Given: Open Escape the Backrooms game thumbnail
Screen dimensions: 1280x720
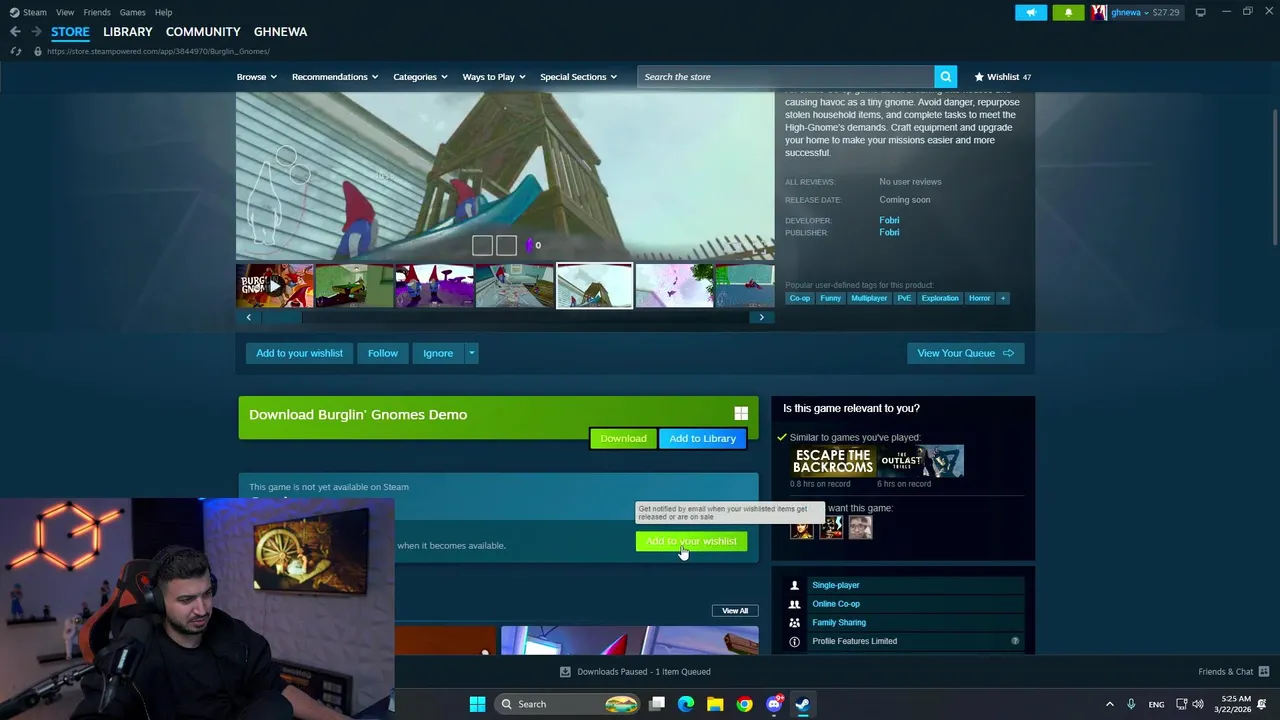Looking at the screenshot, I should [834, 461].
